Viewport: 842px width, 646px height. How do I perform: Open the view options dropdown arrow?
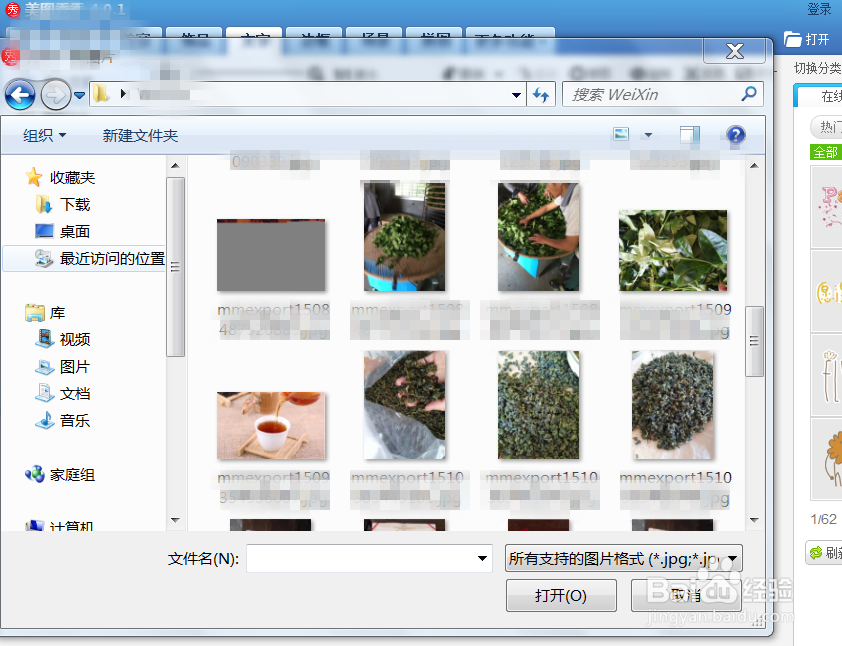click(x=648, y=135)
